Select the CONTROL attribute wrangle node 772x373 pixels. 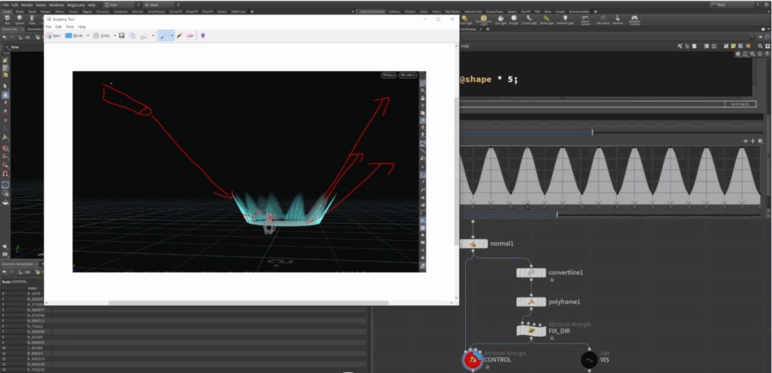(x=473, y=360)
